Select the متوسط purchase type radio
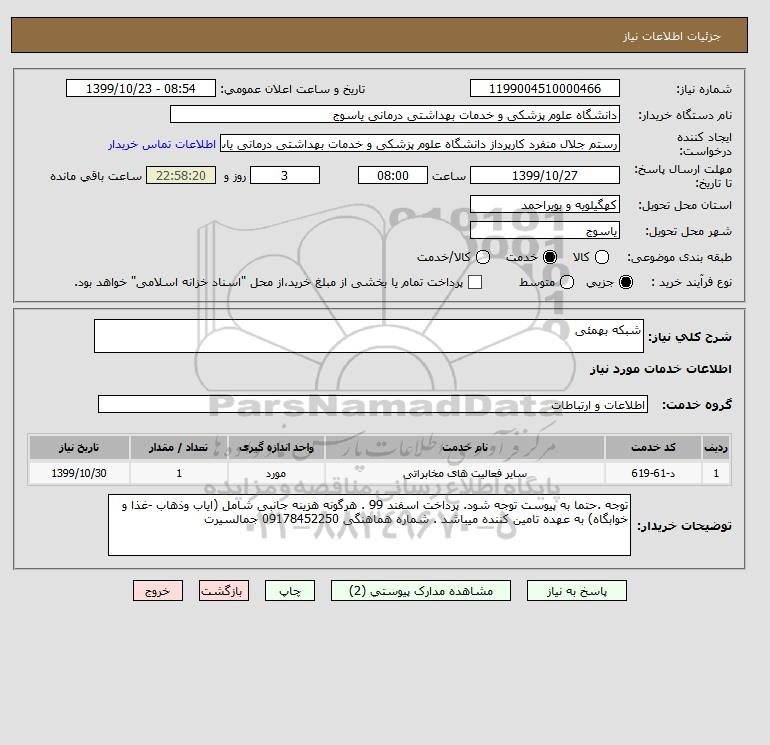This screenshot has width=770, height=745. [x=567, y=282]
